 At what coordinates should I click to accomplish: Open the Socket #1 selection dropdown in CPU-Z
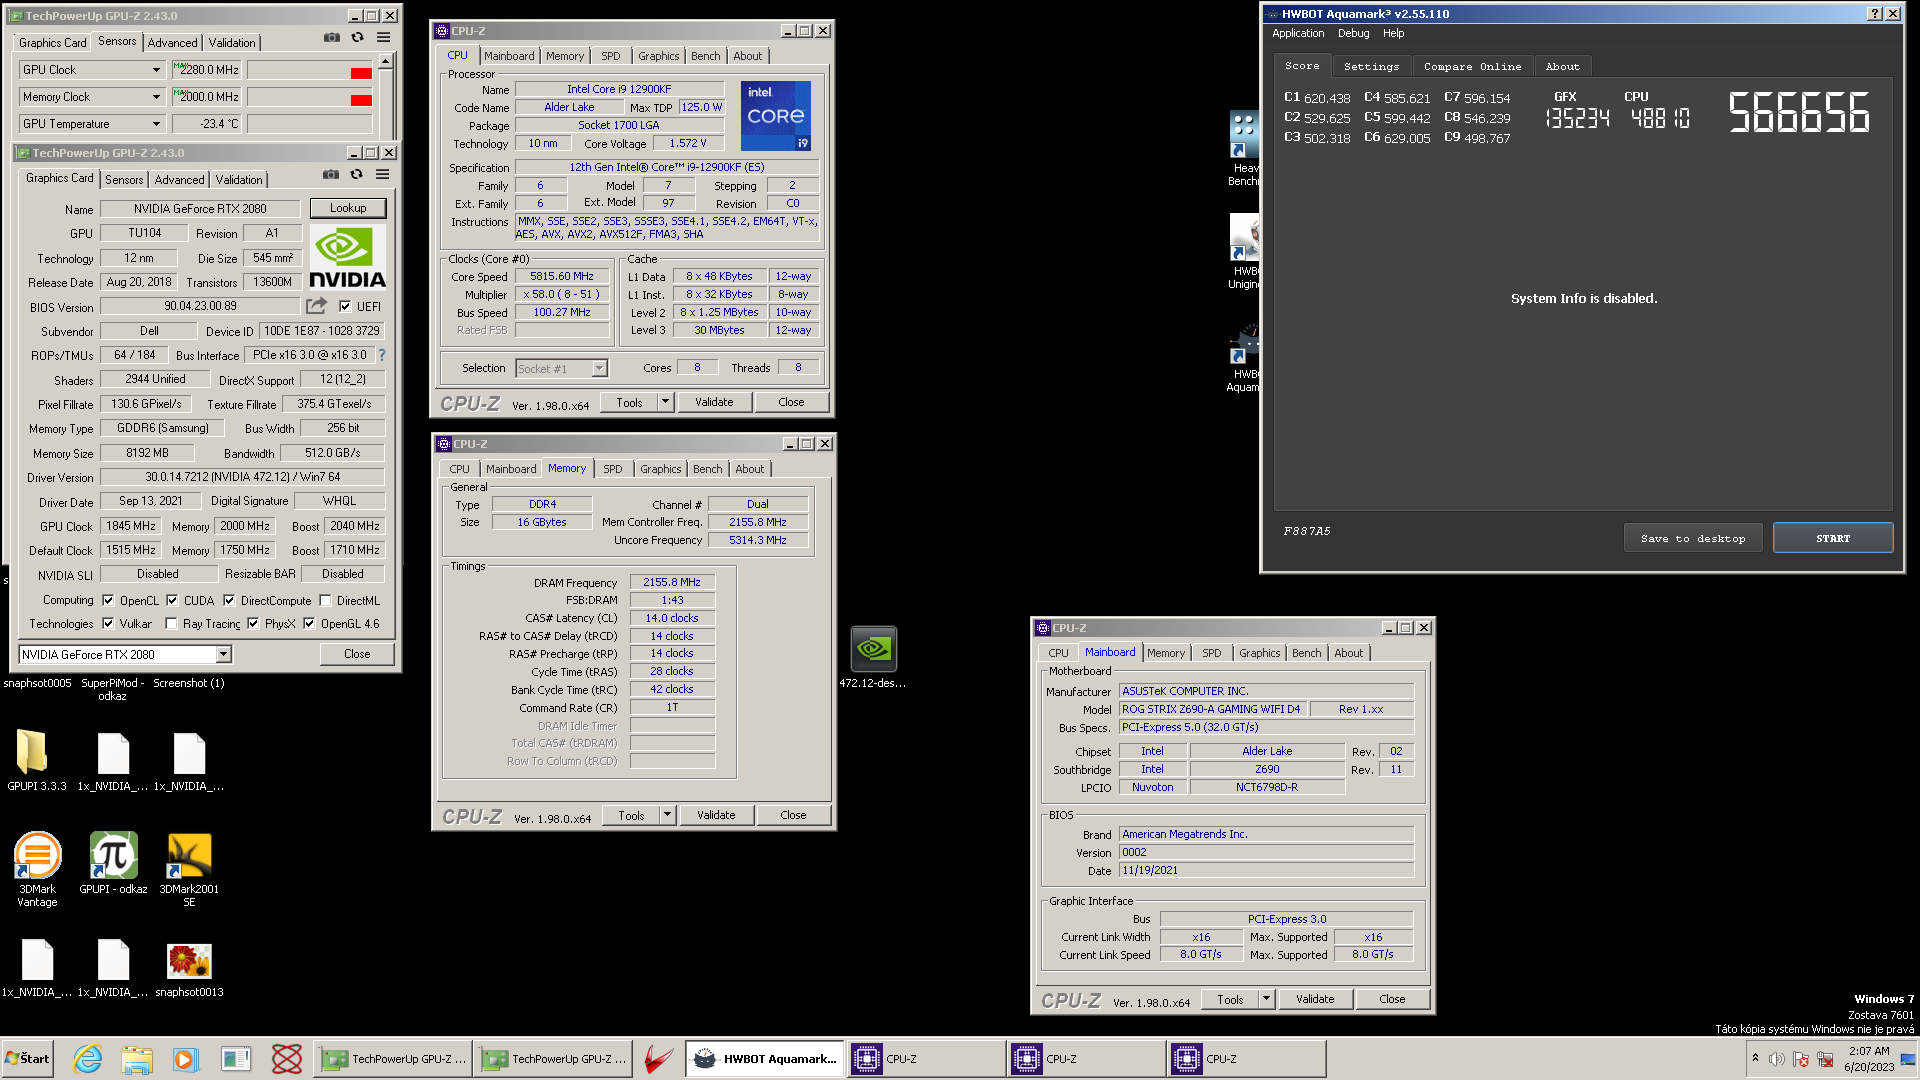point(599,368)
